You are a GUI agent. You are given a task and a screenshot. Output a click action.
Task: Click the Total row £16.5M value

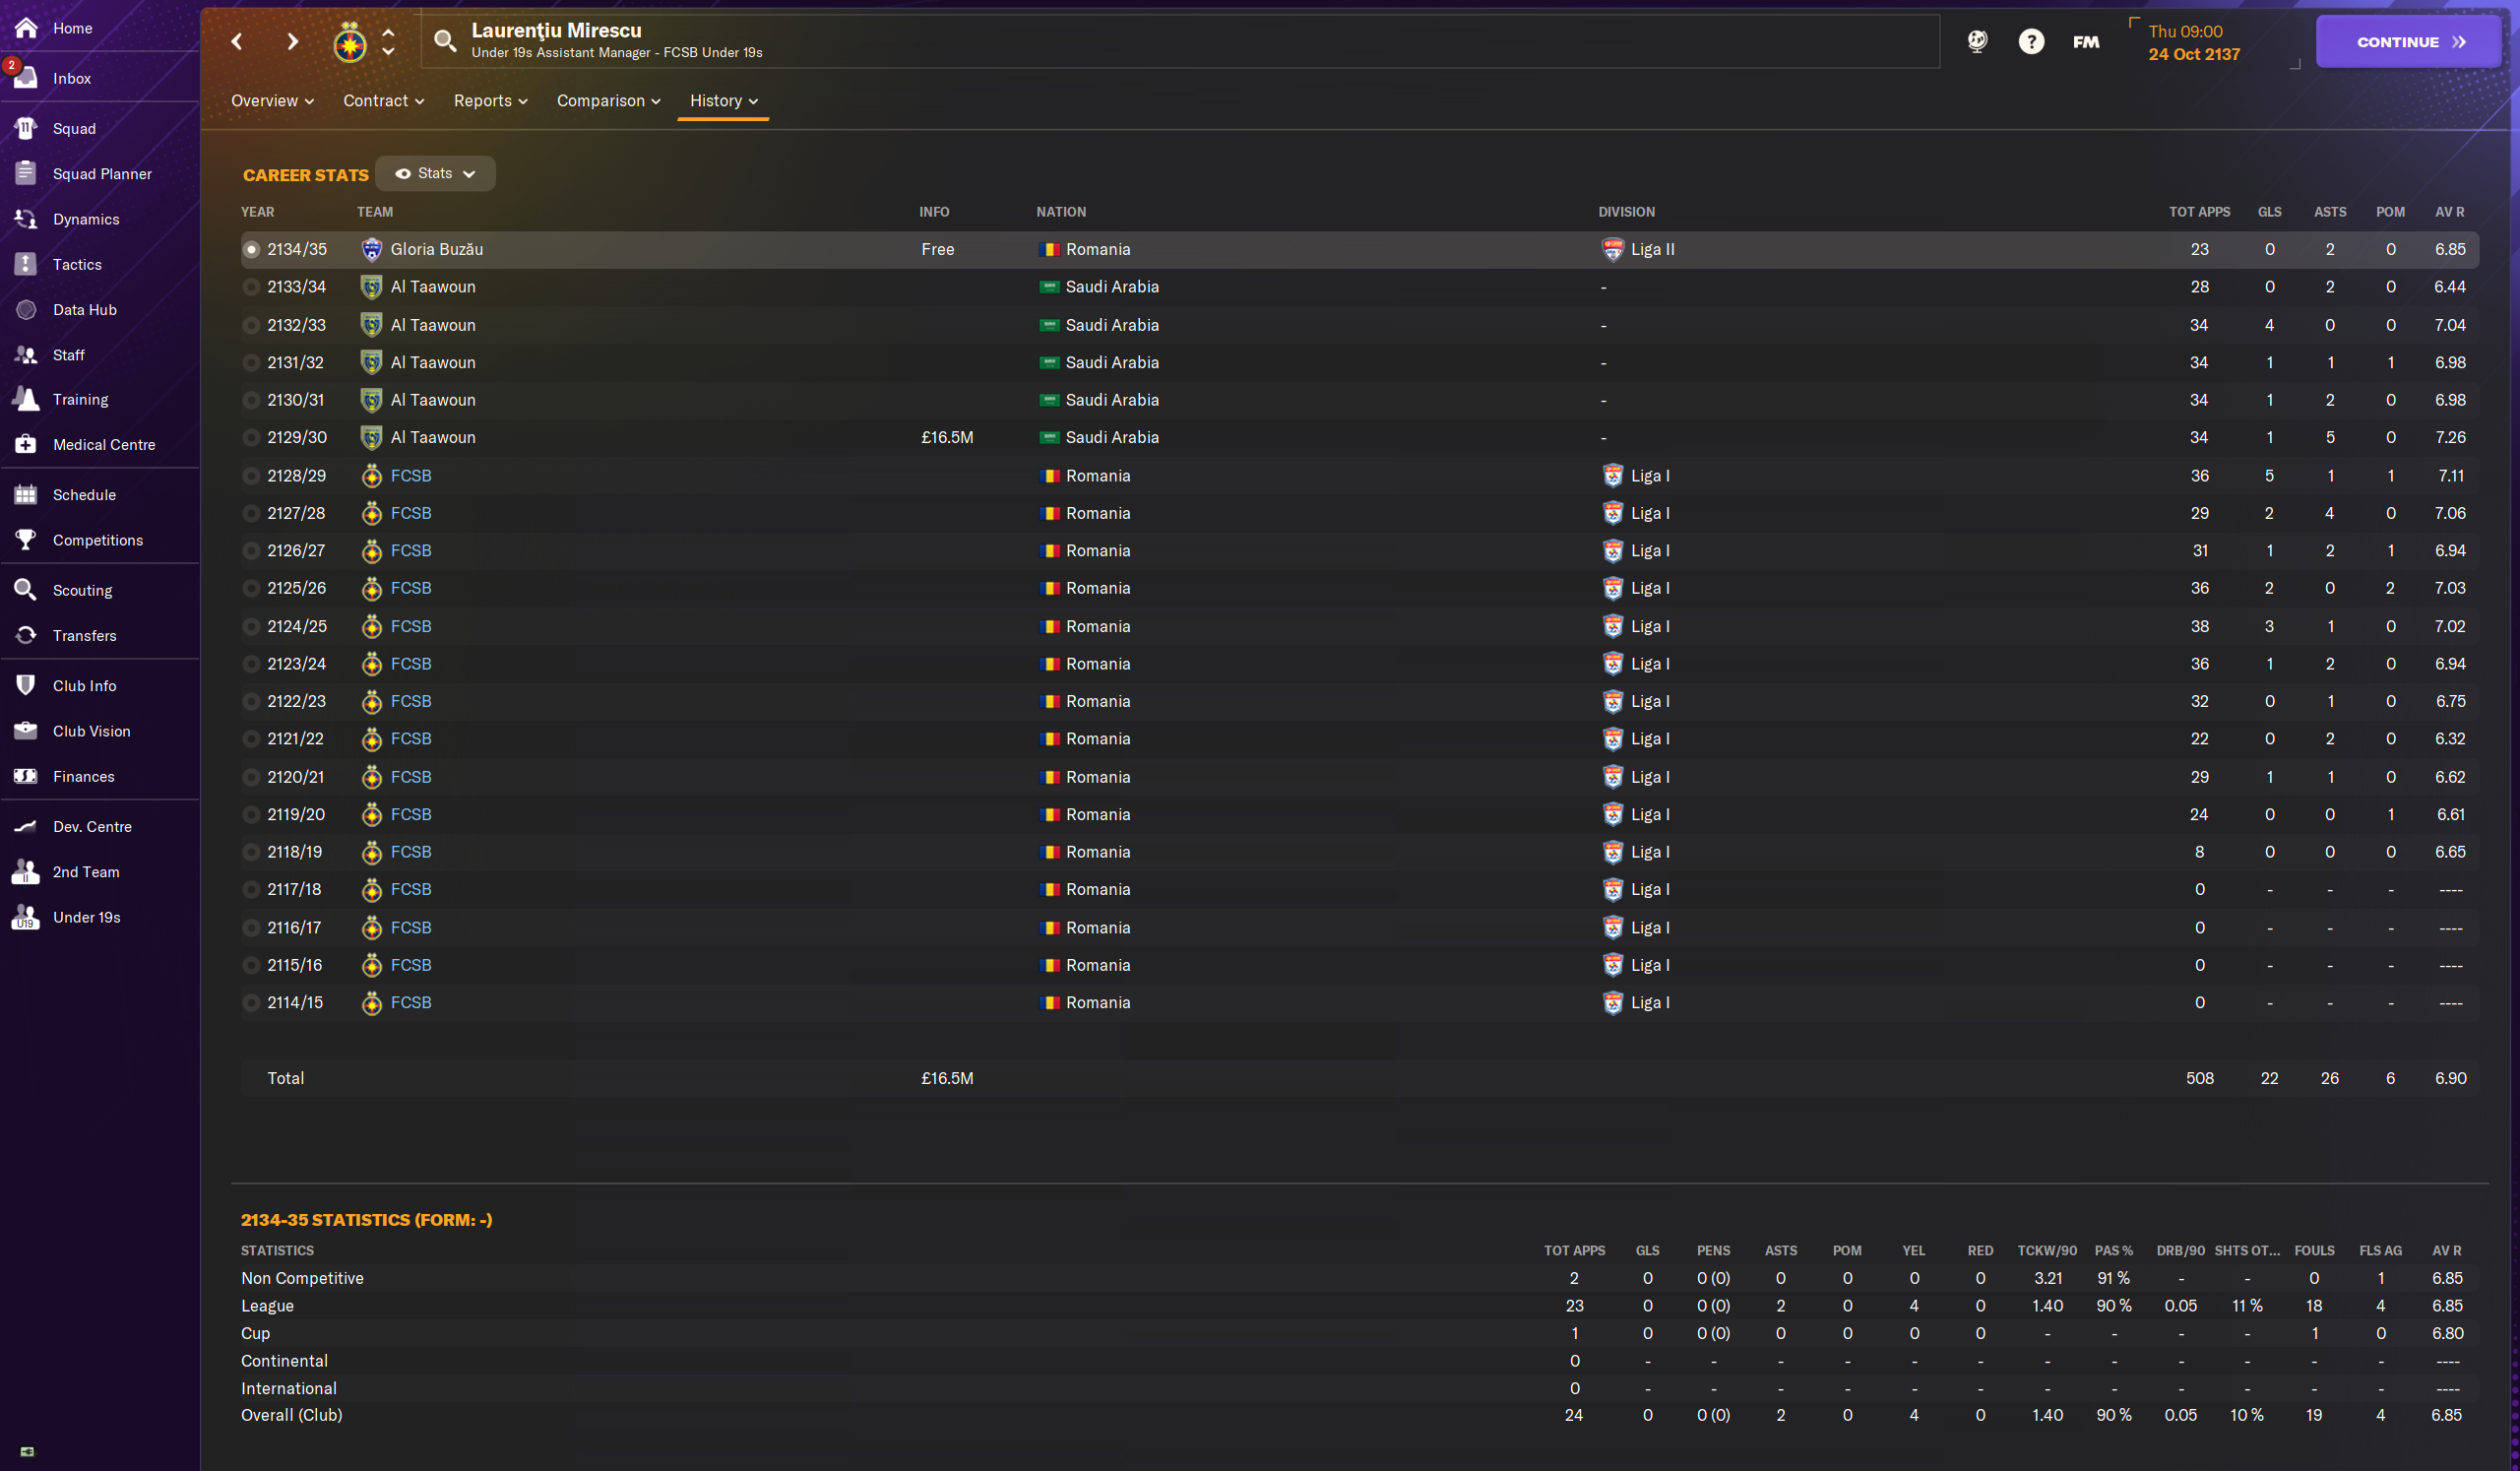(x=946, y=1078)
